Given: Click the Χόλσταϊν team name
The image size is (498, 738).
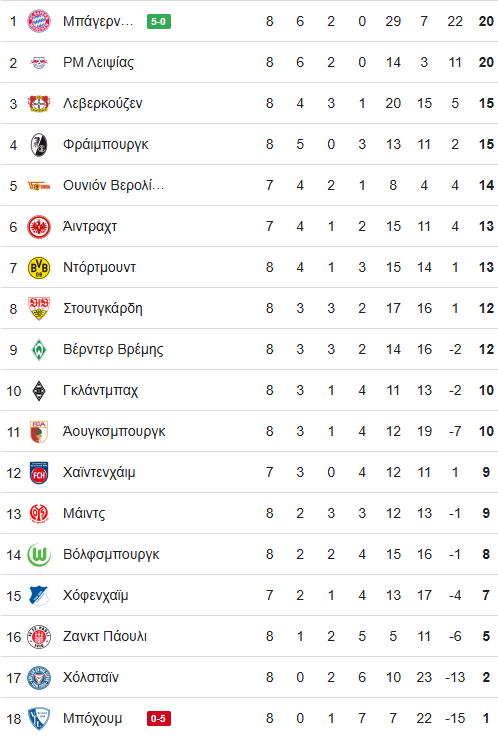Looking at the screenshot, I should click(91, 677).
